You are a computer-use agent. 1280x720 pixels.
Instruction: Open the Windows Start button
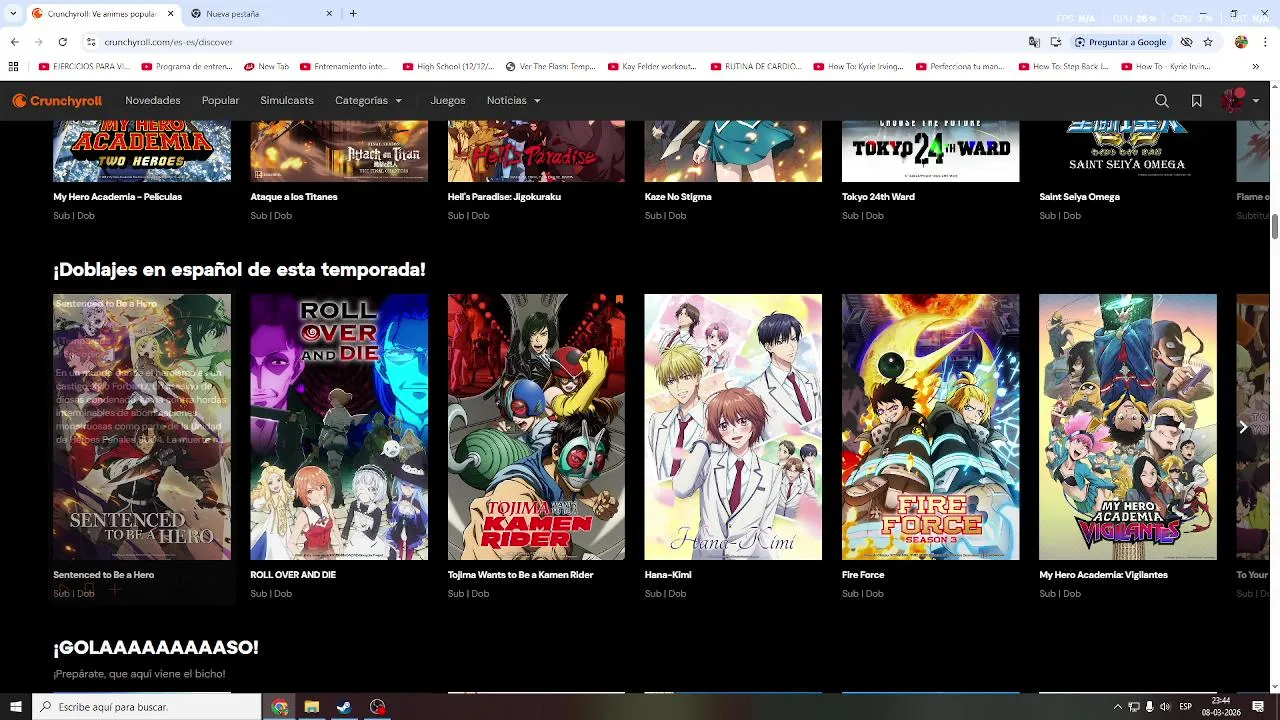point(15,707)
